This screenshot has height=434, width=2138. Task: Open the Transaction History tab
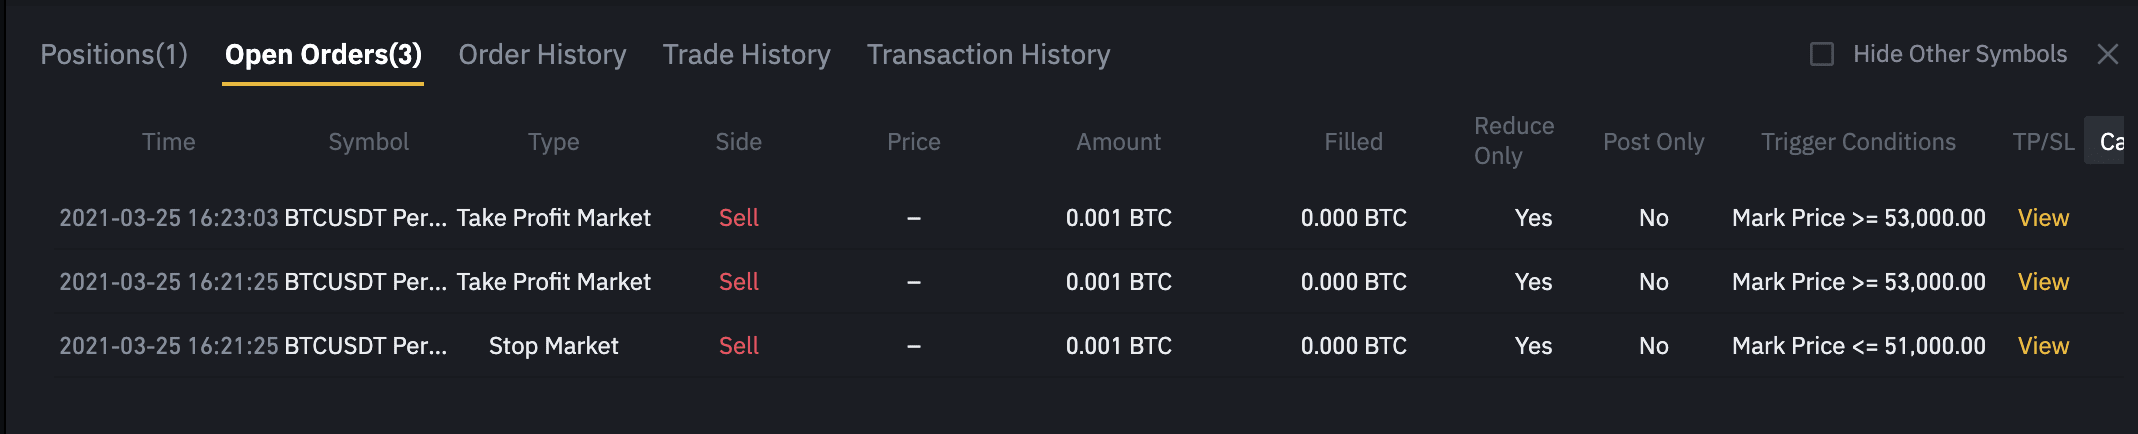click(x=988, y=54)
